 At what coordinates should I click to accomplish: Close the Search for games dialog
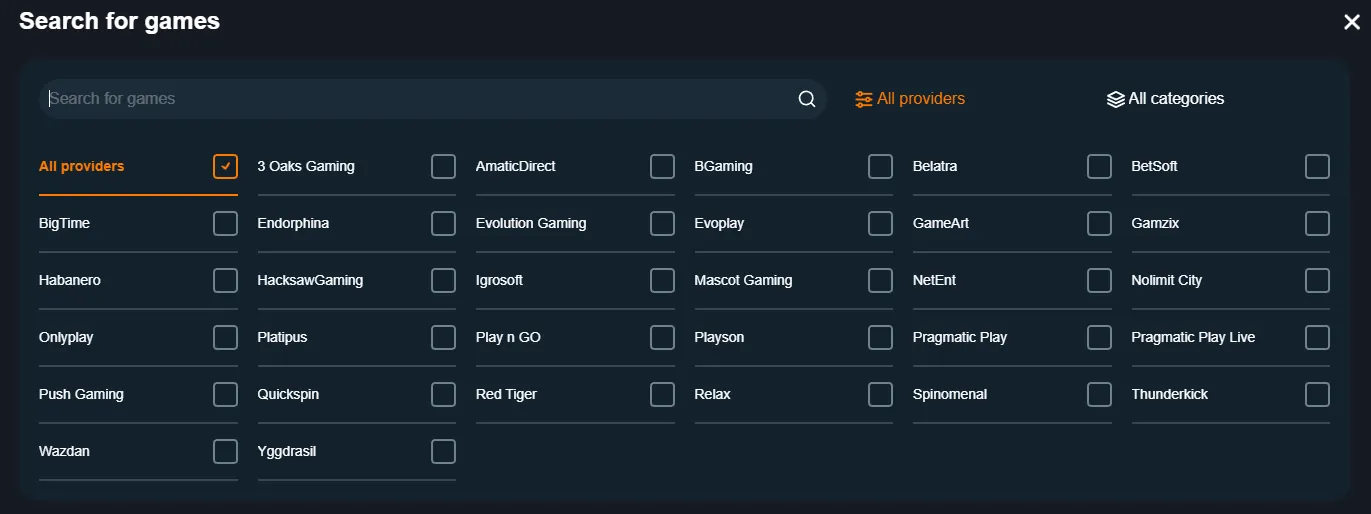tap(1352, 22)
